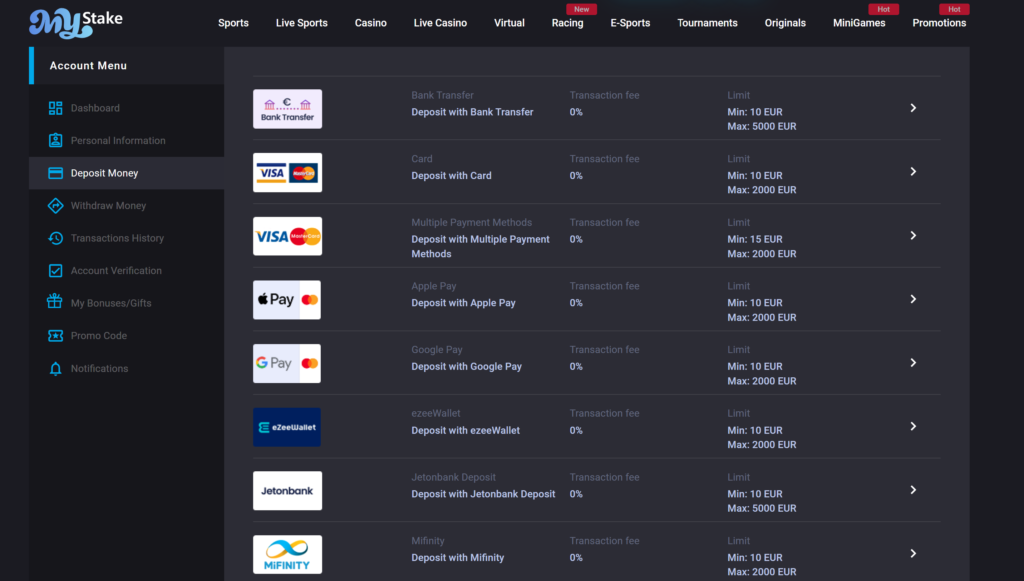Screen dimensions: 1024x581
Task: Expand the Google Pay row chevron
Action: [913, 362]
